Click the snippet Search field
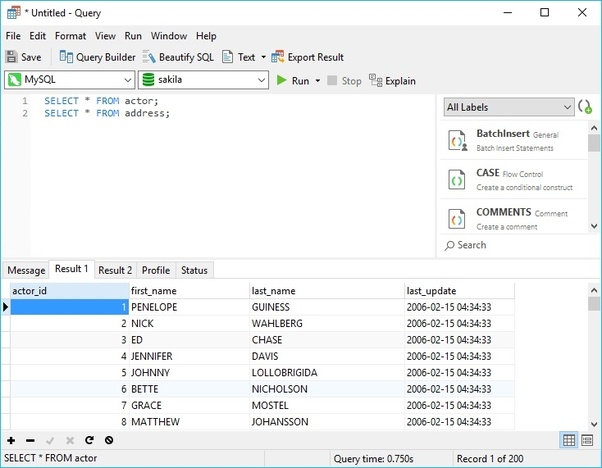This screenshot has height=468, width=602. pyautogui.click(x=514, y=245)
